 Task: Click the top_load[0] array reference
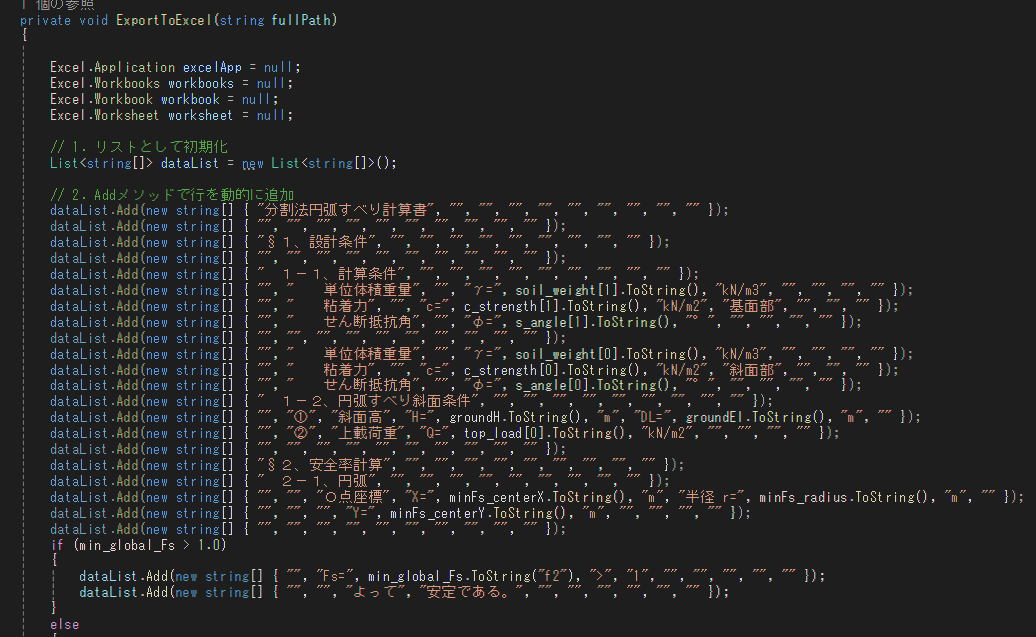[x=497, y=433]
